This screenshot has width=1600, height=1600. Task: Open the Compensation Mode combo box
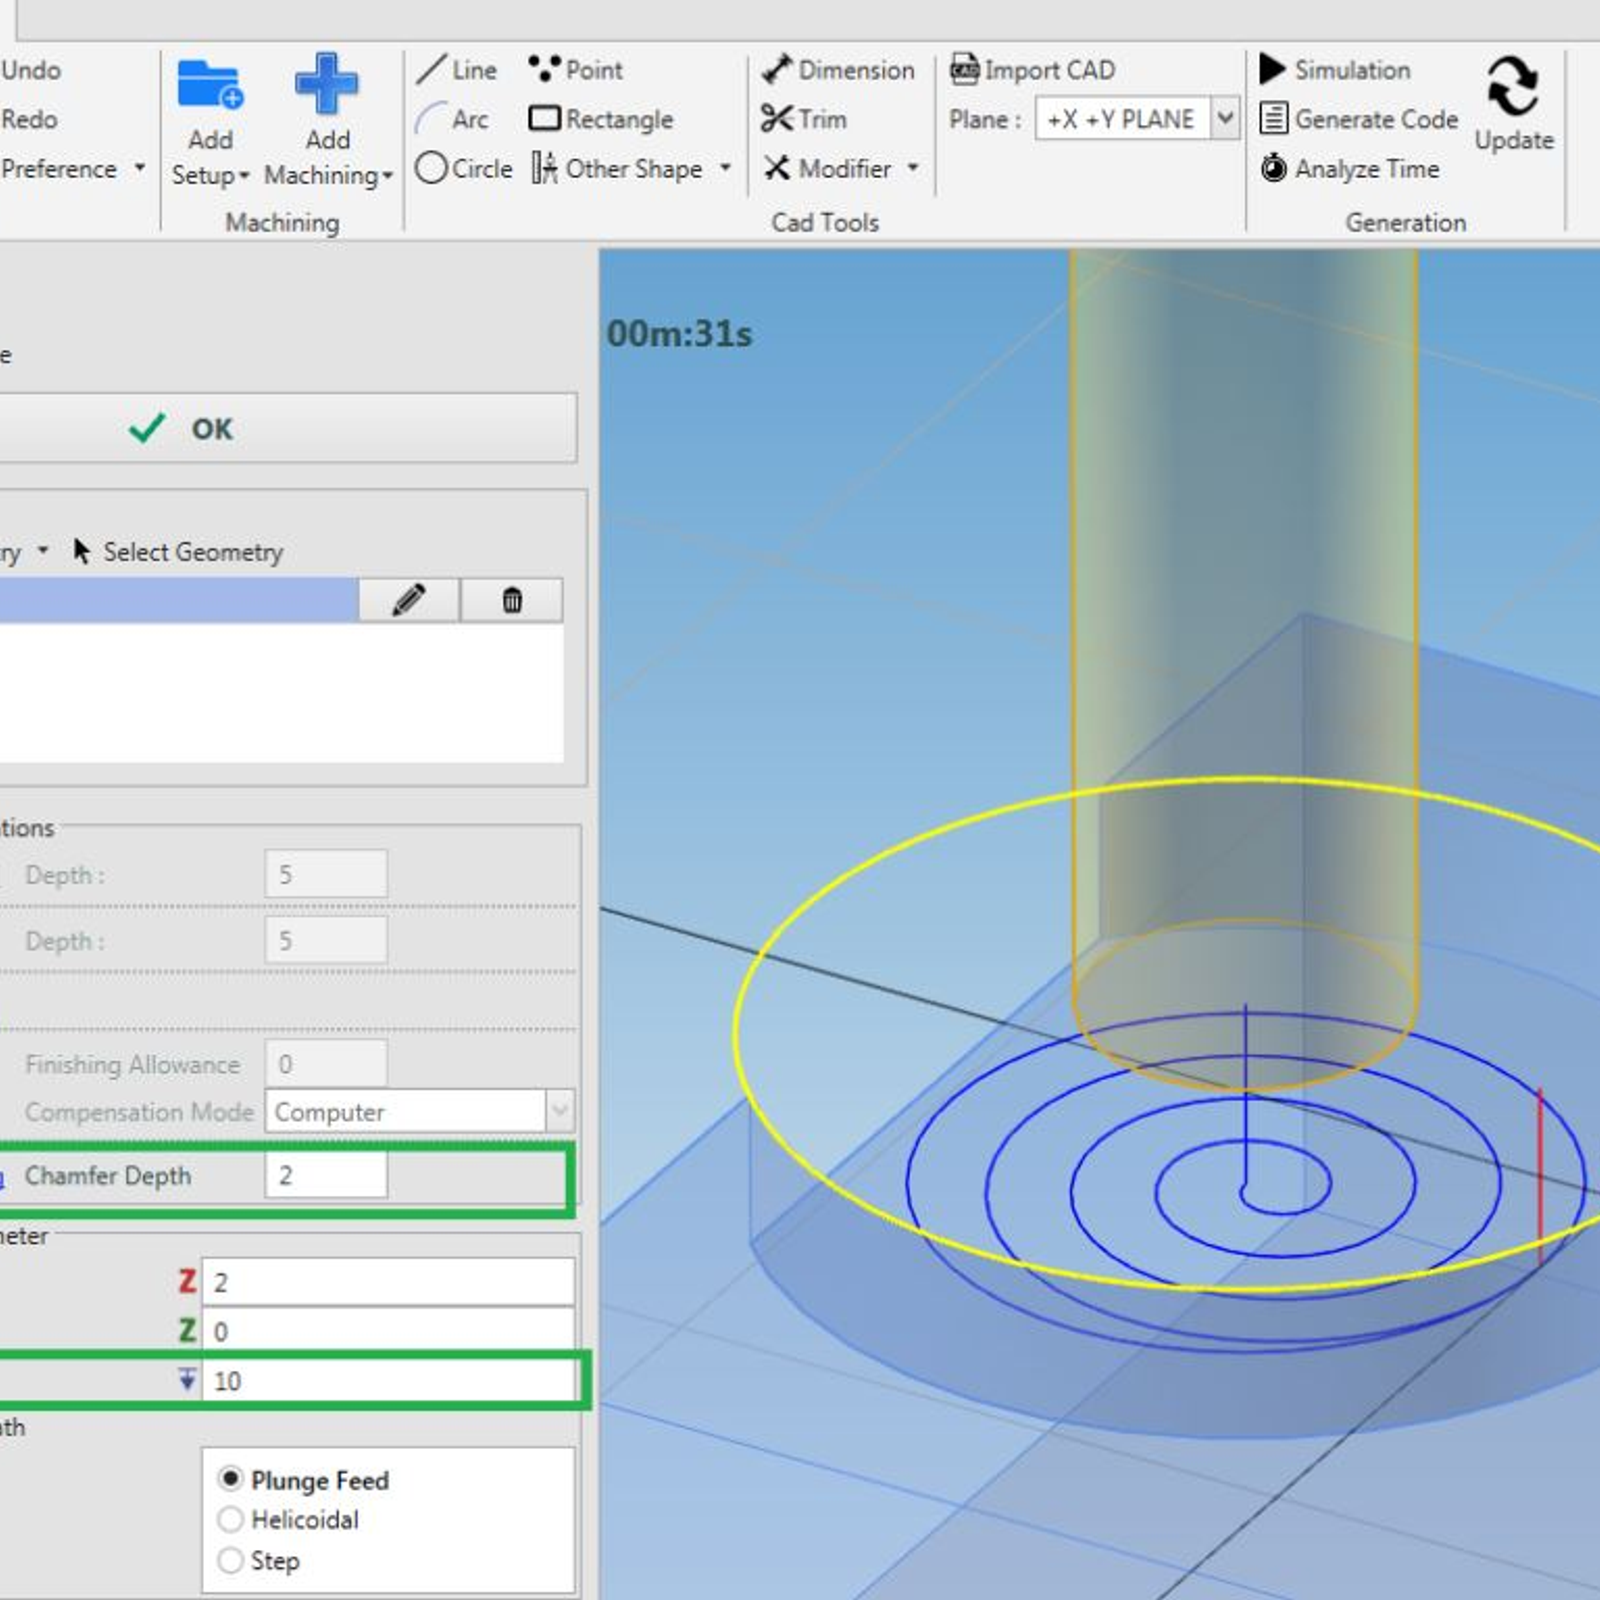pyautogui.click(x=419, y=1111)
